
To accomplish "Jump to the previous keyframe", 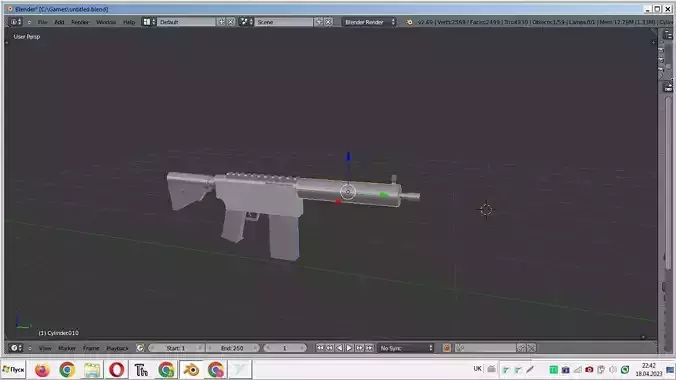I will point(329,348).
